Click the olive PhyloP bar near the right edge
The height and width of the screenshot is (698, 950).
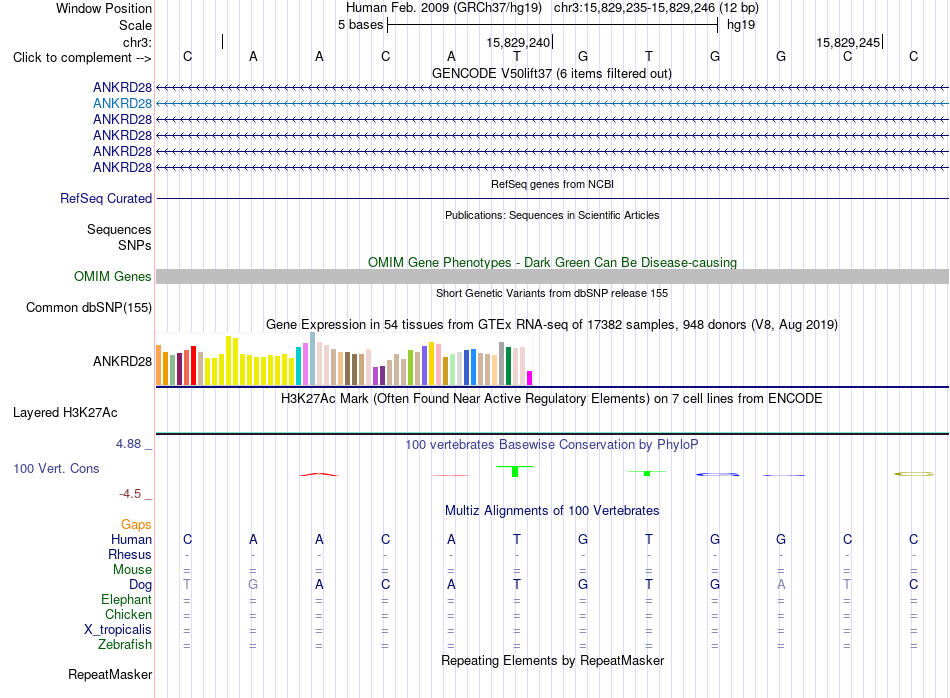click(x=914, y=474)
